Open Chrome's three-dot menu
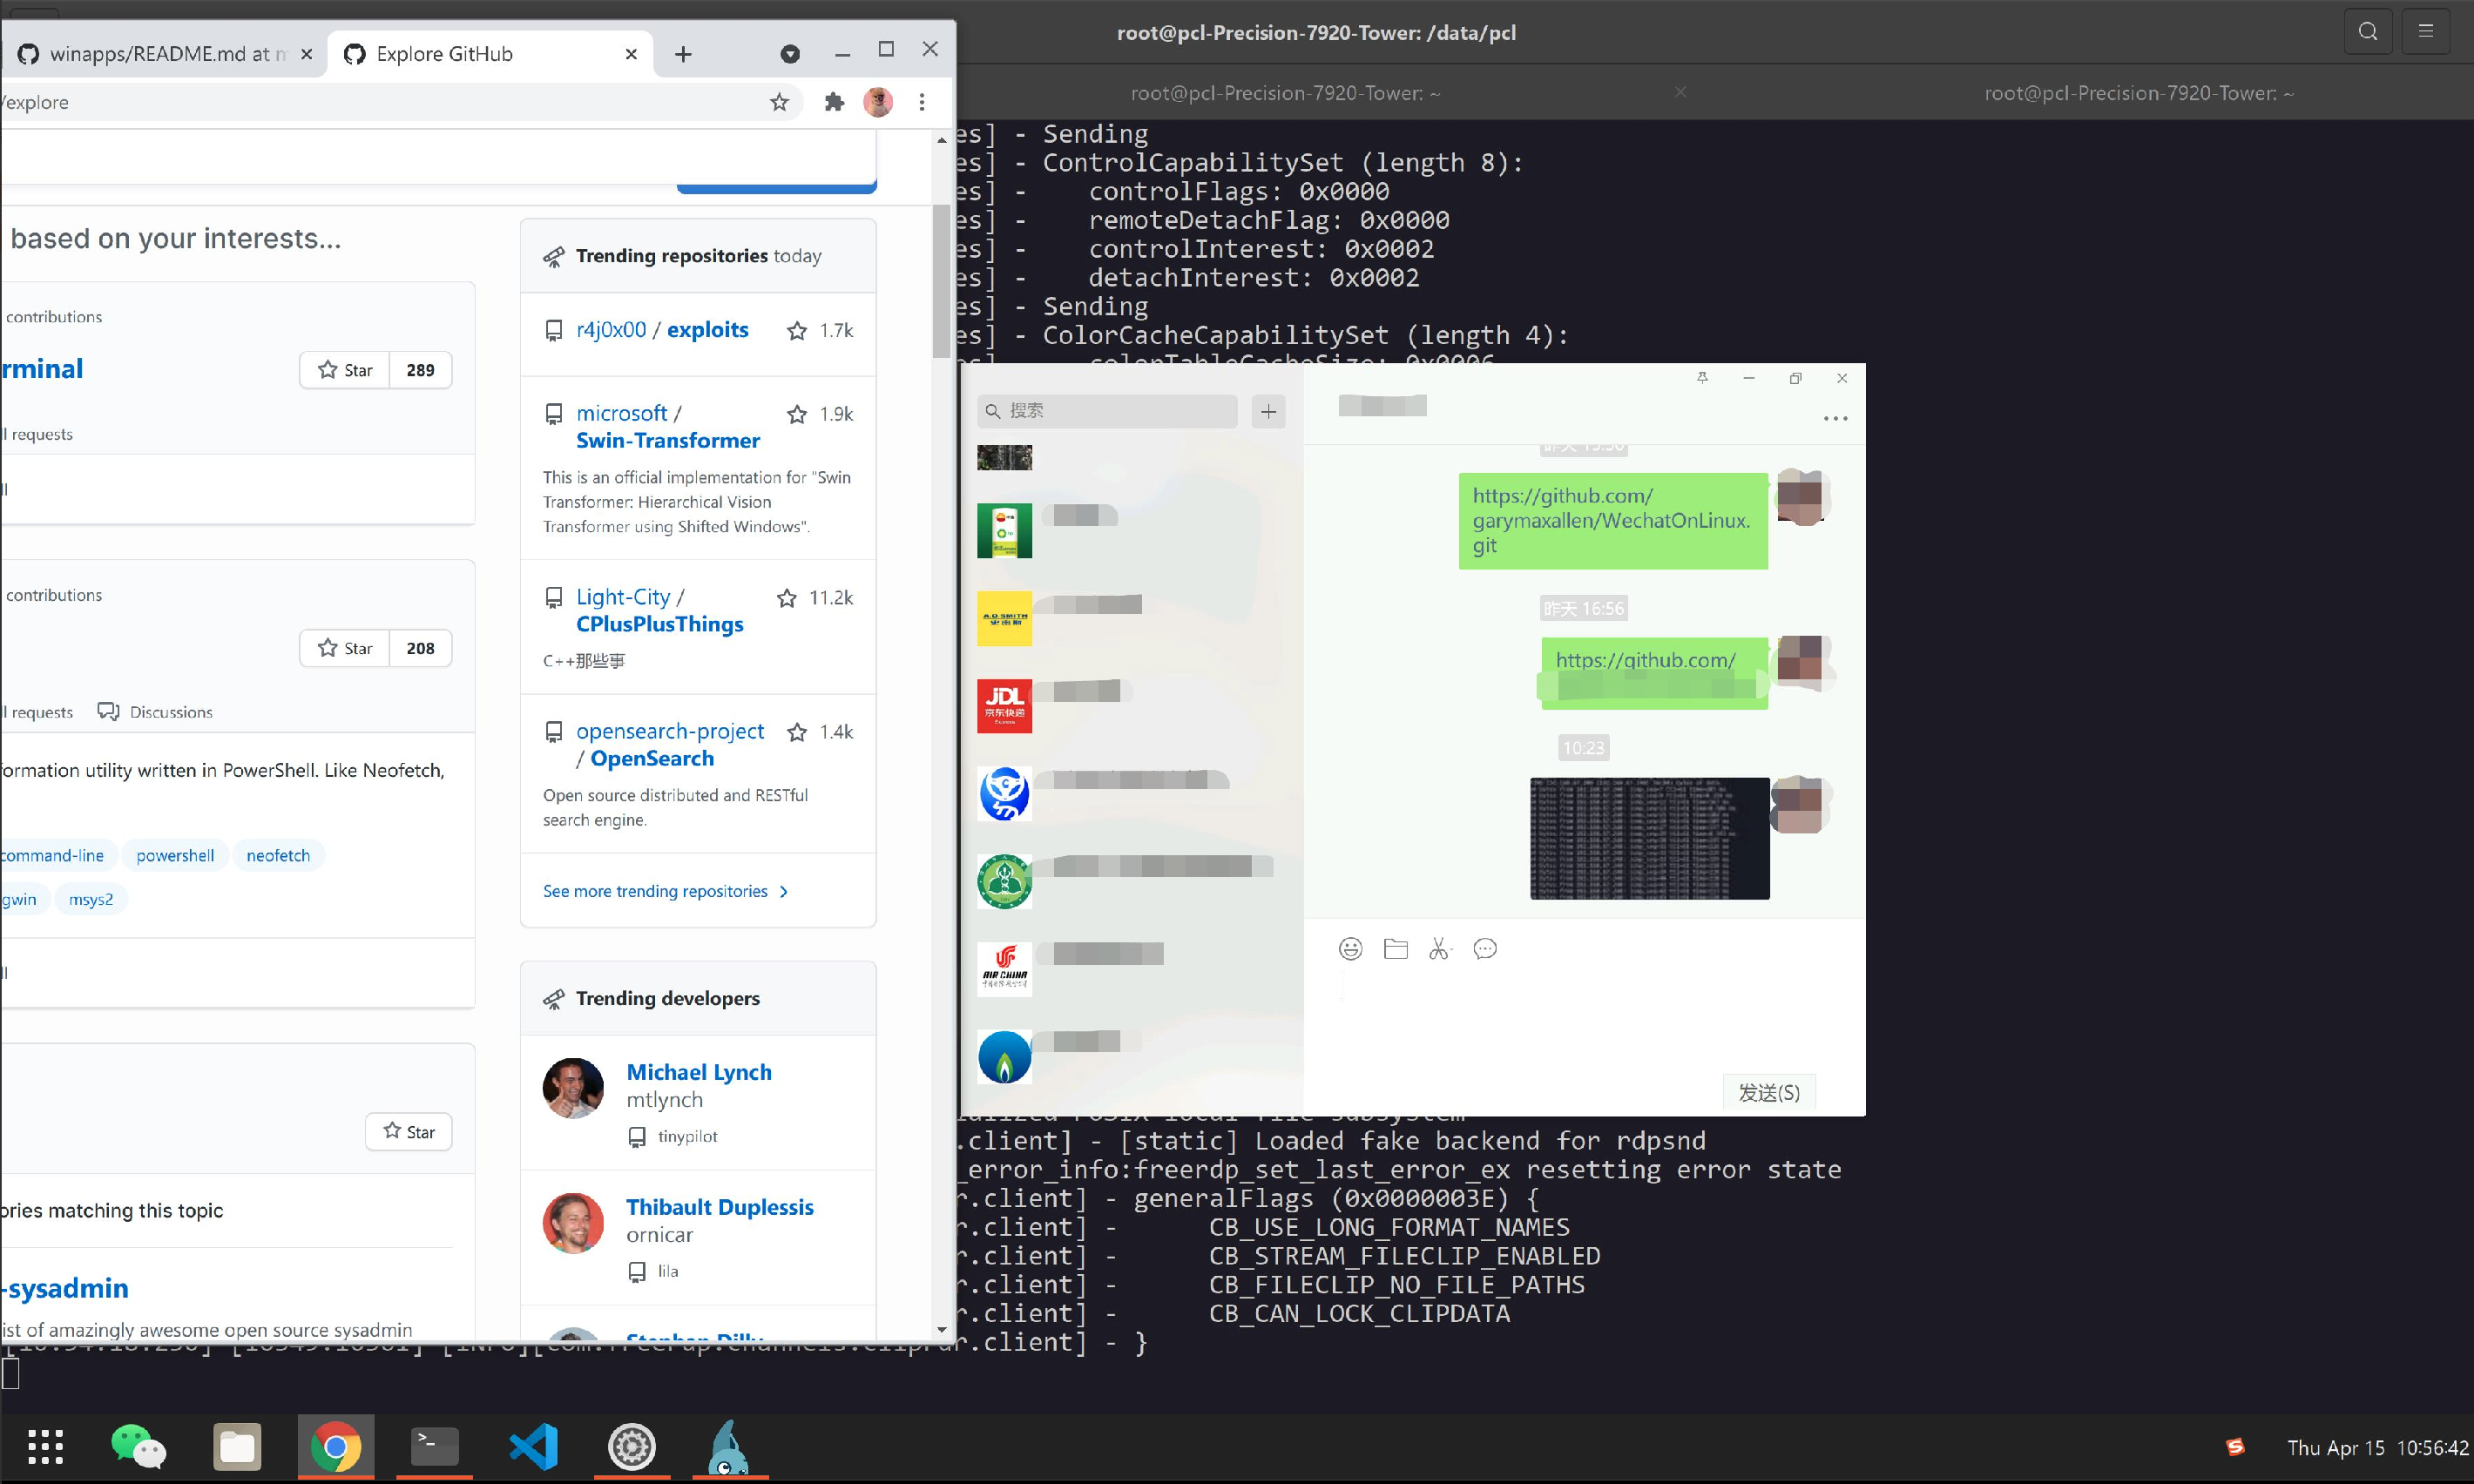Image resolution: width=2474 pixels, height=1484 pixels. click(922, 102)
